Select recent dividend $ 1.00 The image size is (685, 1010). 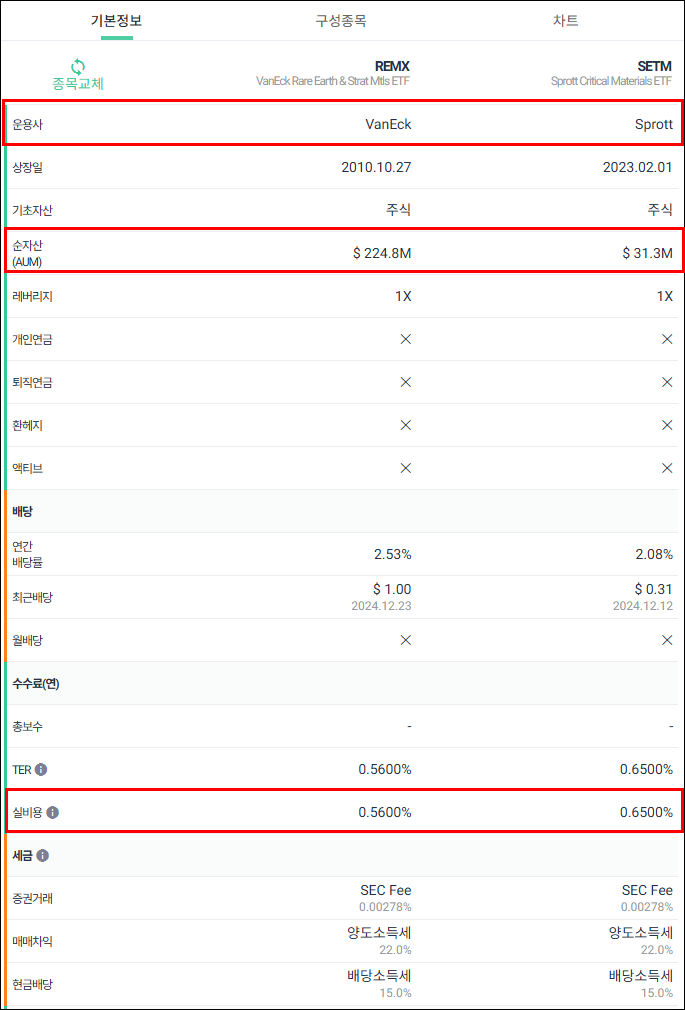(392, 589)
